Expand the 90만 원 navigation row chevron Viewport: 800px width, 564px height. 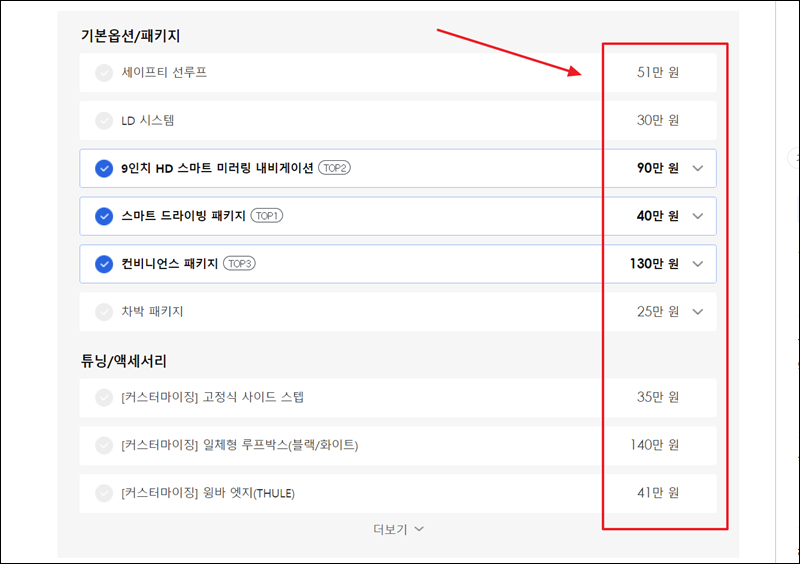[x=697, y=168]
